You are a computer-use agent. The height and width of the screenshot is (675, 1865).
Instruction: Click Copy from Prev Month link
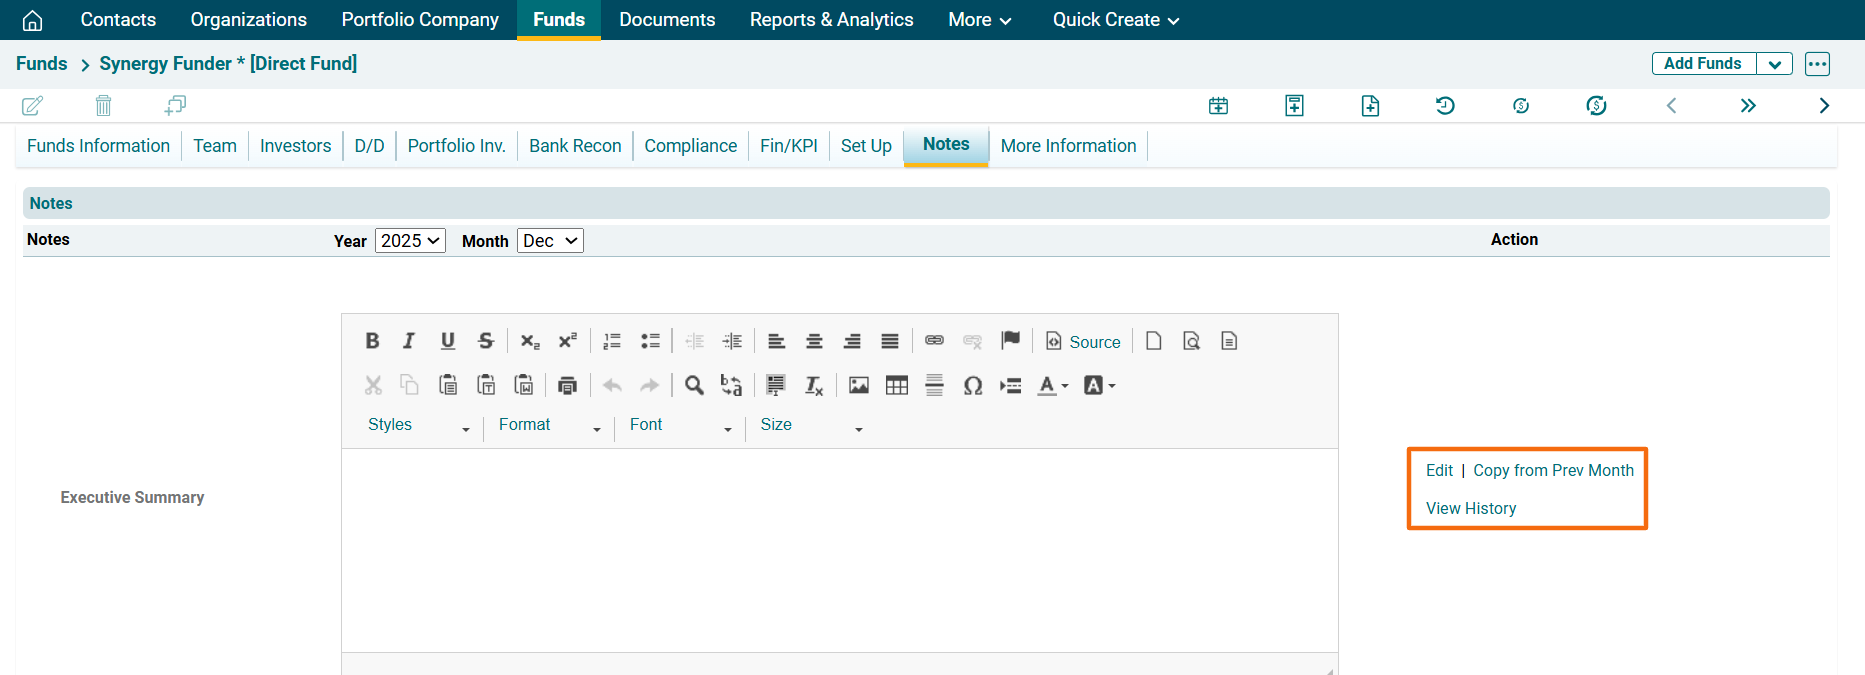pos(1553,471)
